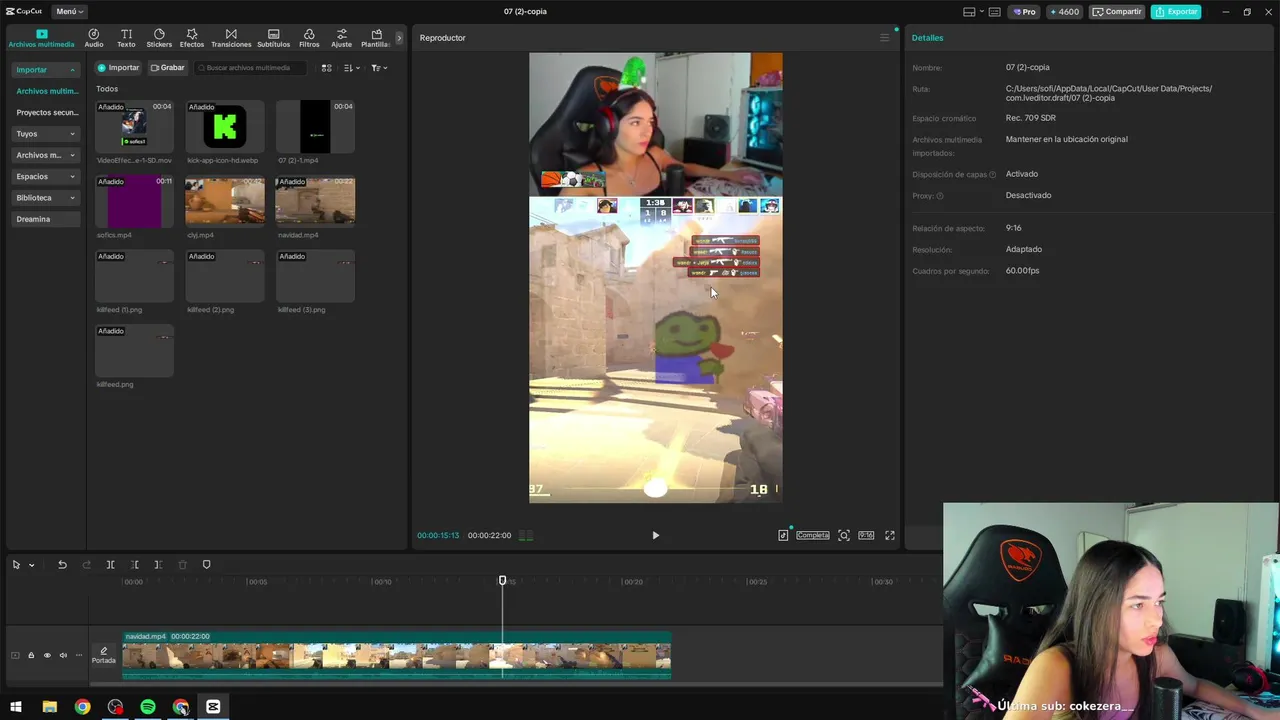Click the Importar button
This screenshot has width=1280, height=720.
118,68
